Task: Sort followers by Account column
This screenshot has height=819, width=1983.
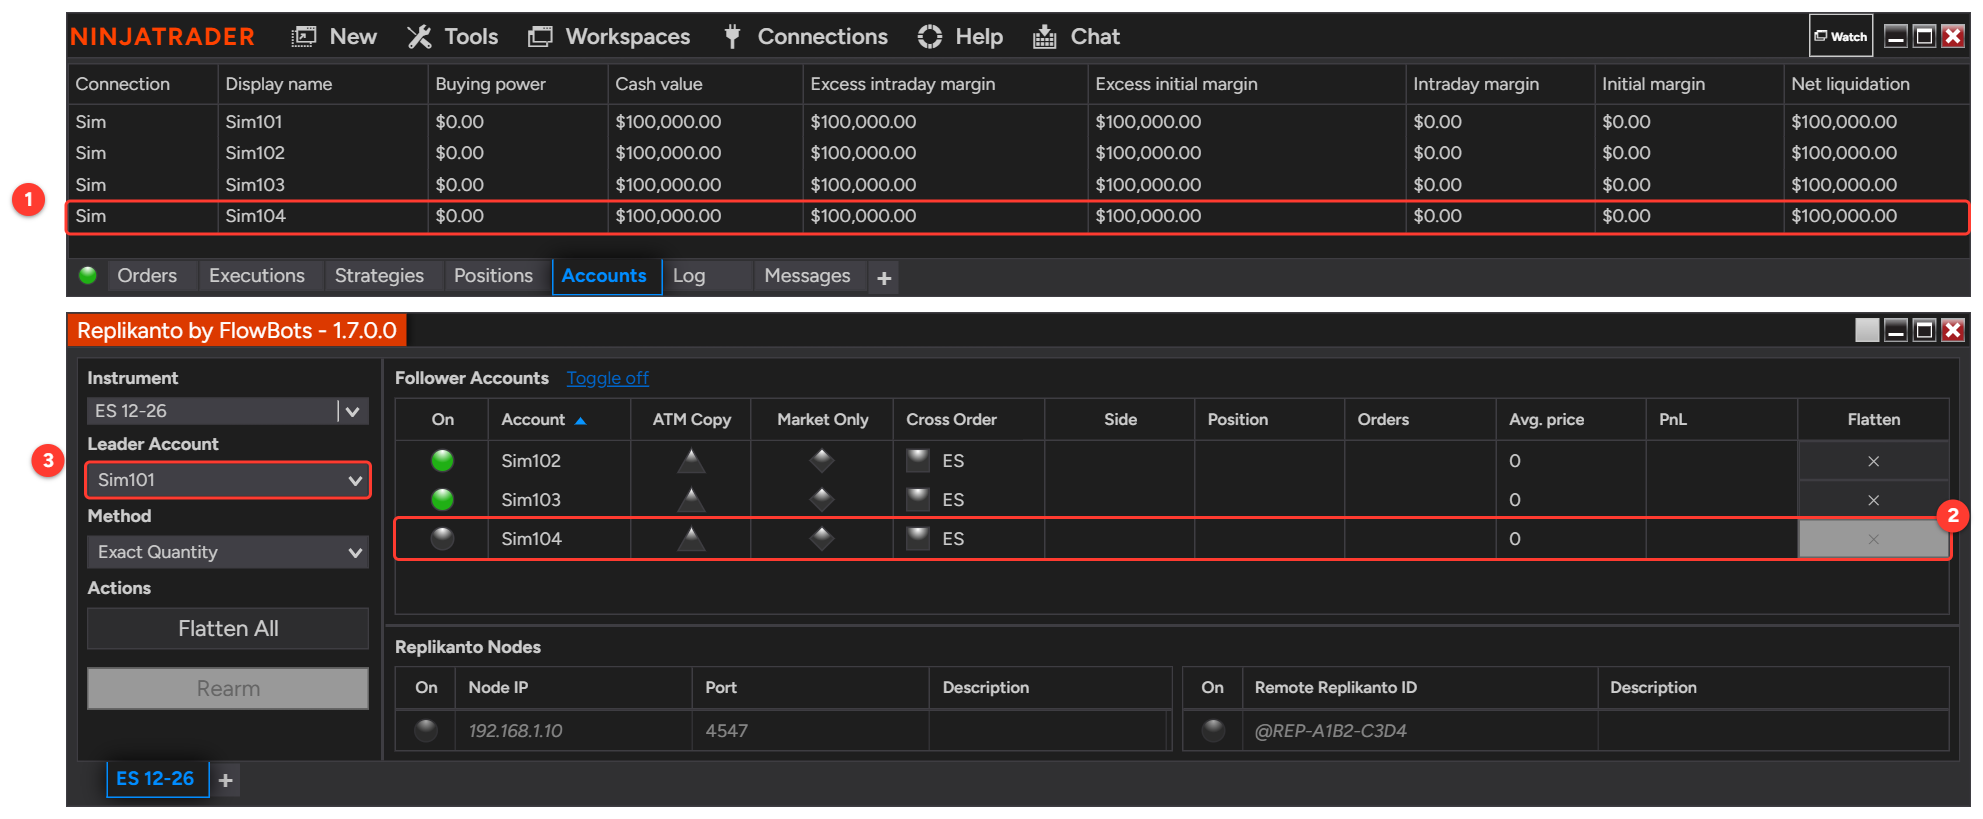Action: (x=559, y=420)
